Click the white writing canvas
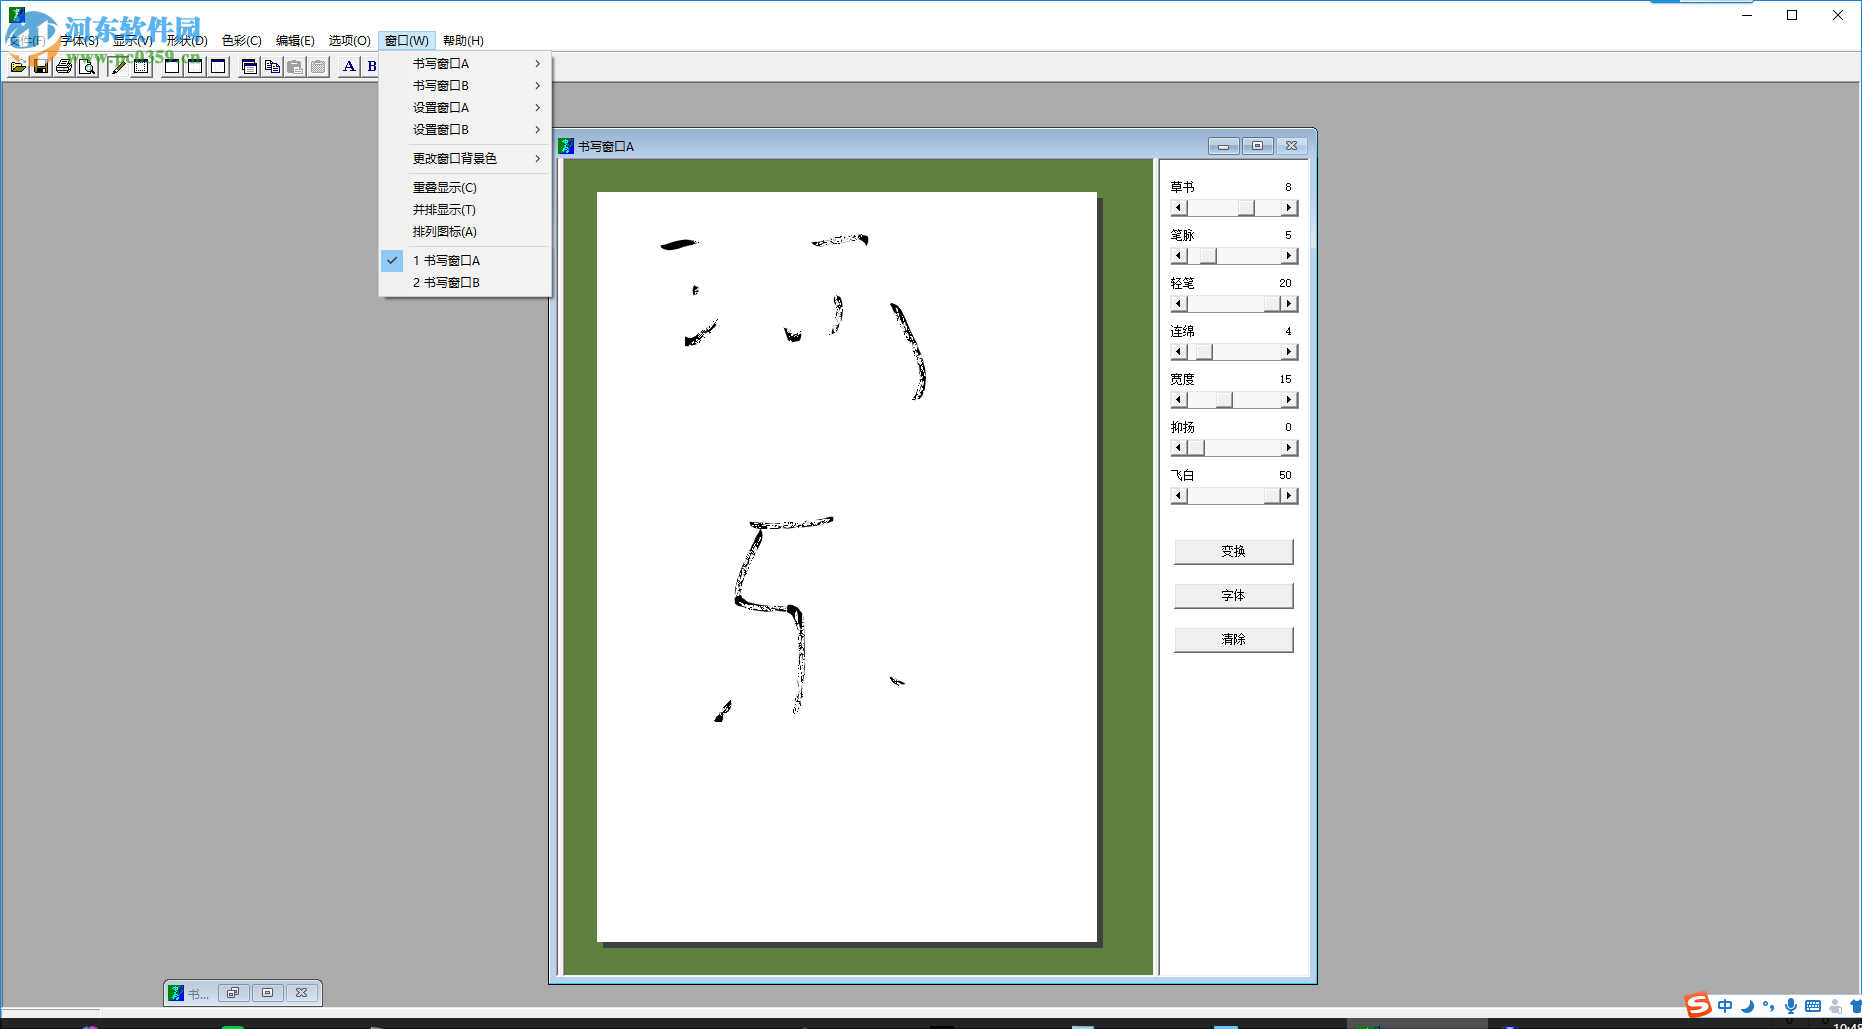This screenshot has width=1862, height=1029. 846,566
